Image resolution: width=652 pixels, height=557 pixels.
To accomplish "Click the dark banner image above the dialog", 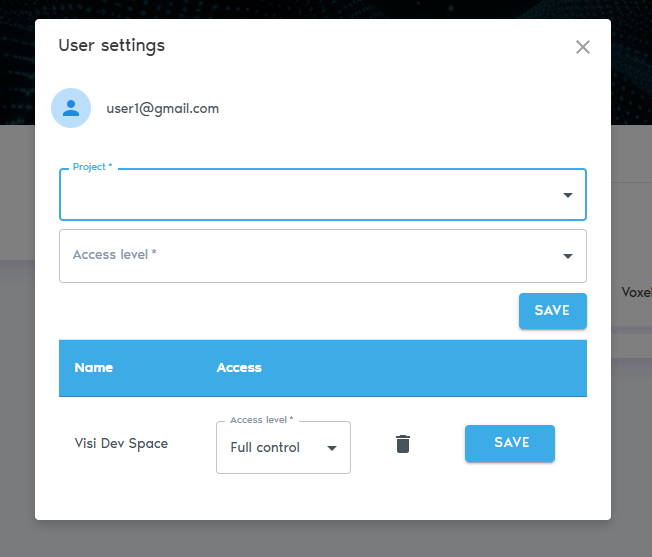I will click(326, 9).
